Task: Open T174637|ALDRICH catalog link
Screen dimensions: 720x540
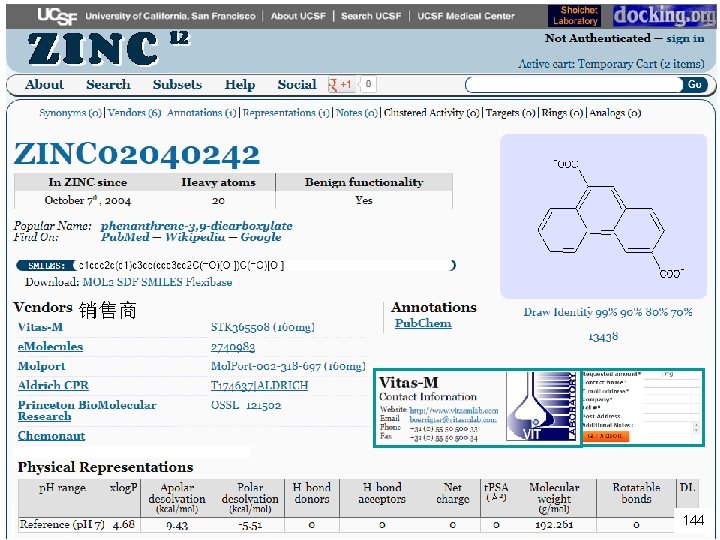Action: pos(259,386)
